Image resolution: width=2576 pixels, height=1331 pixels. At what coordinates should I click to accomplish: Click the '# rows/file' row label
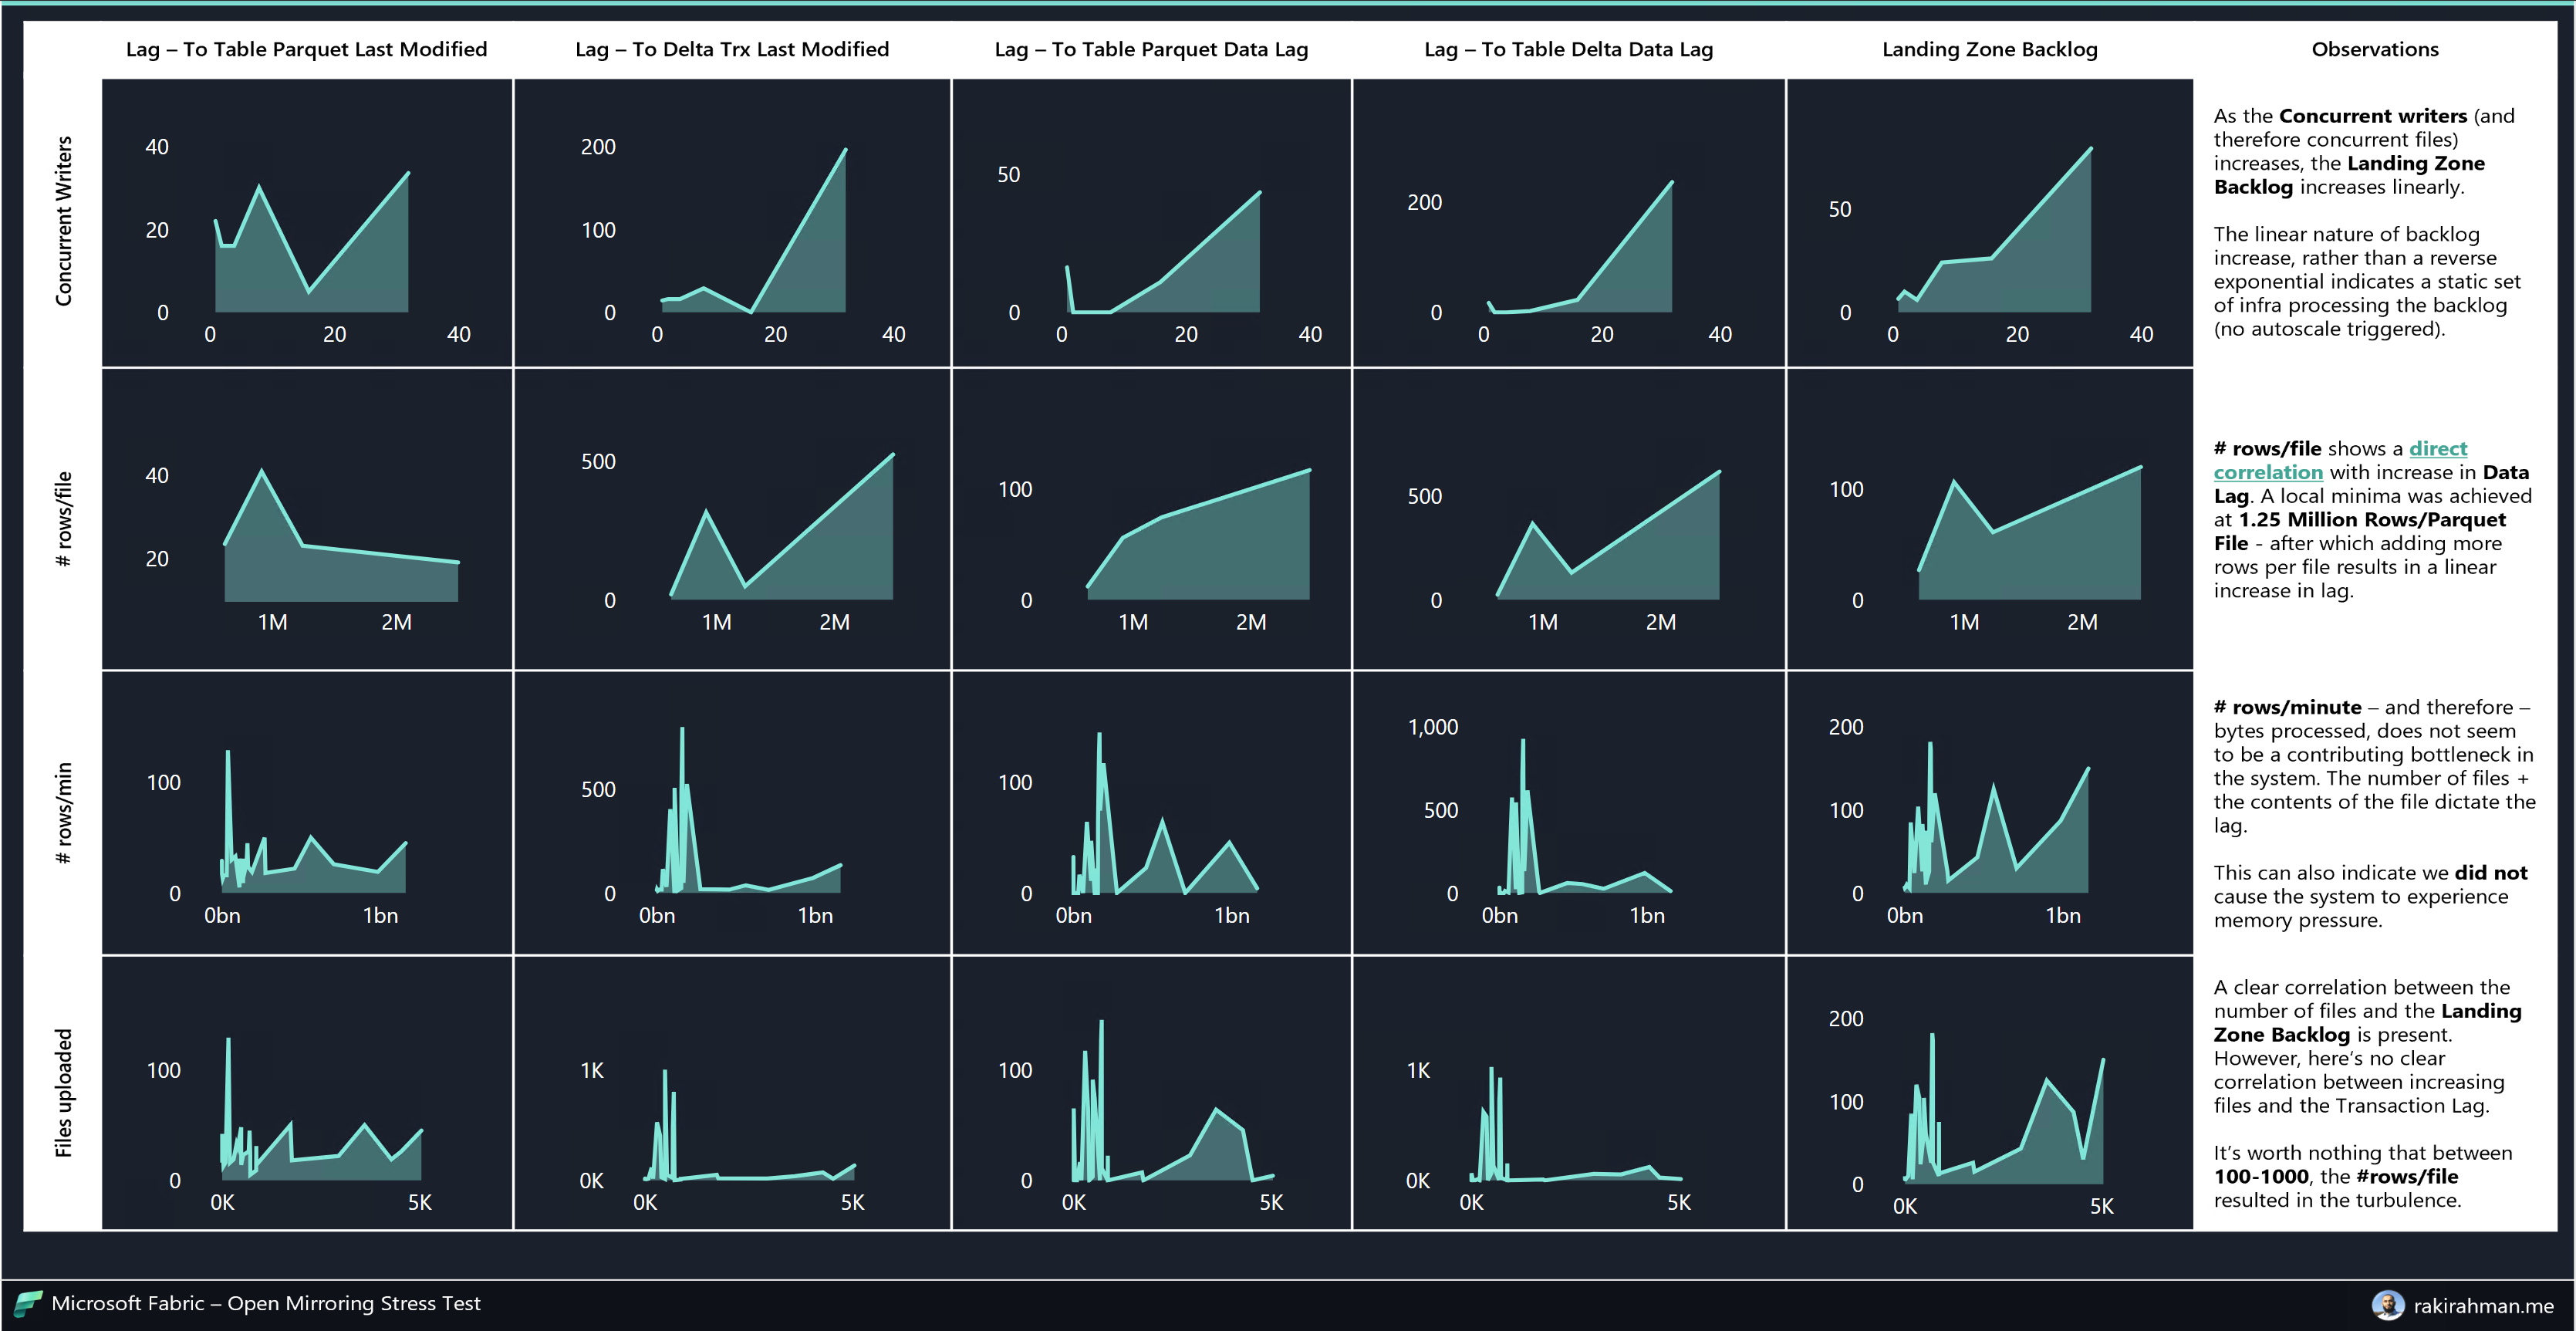[x=64, y=518]
